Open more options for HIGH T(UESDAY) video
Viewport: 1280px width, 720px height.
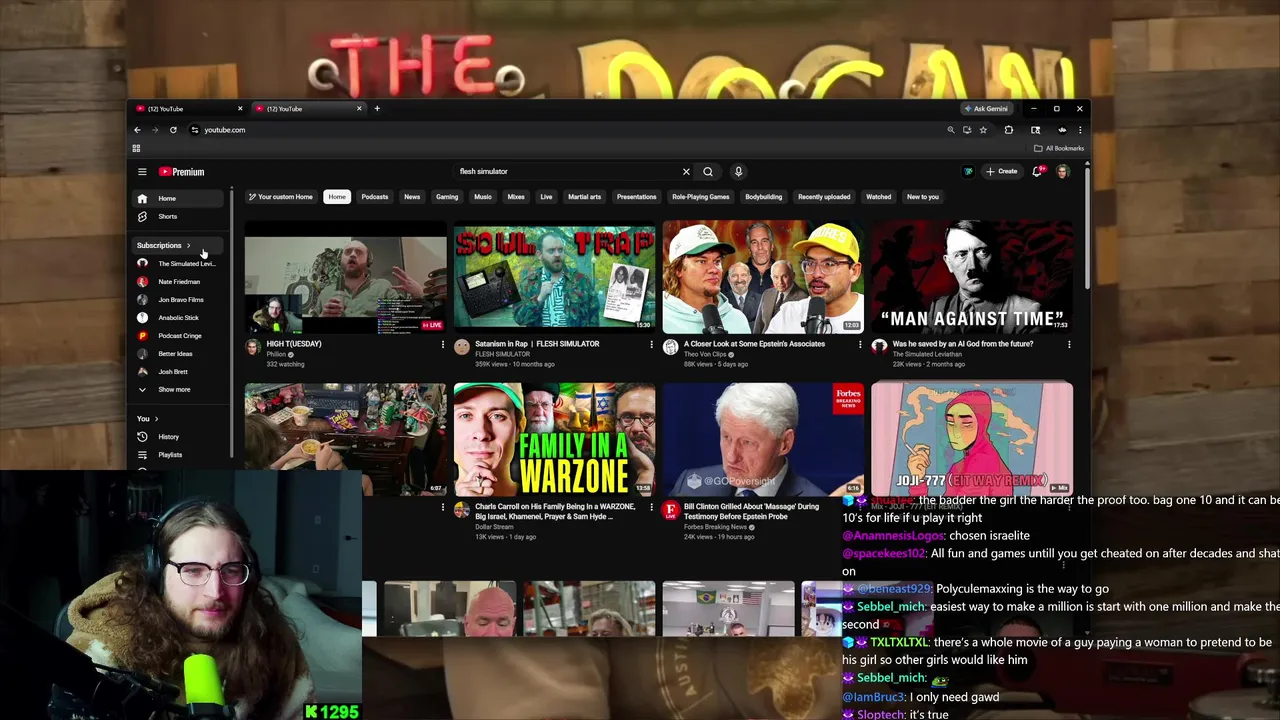coord(443,344)
